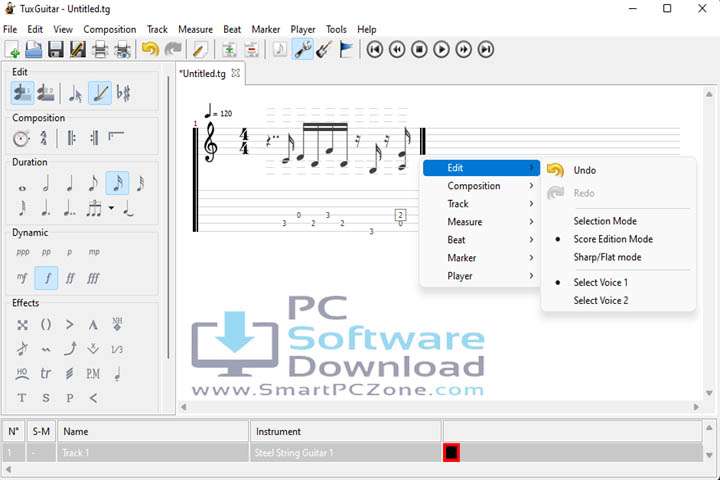
Task: Close the Untitled.tg tab
Action: [x=236, y=73]
